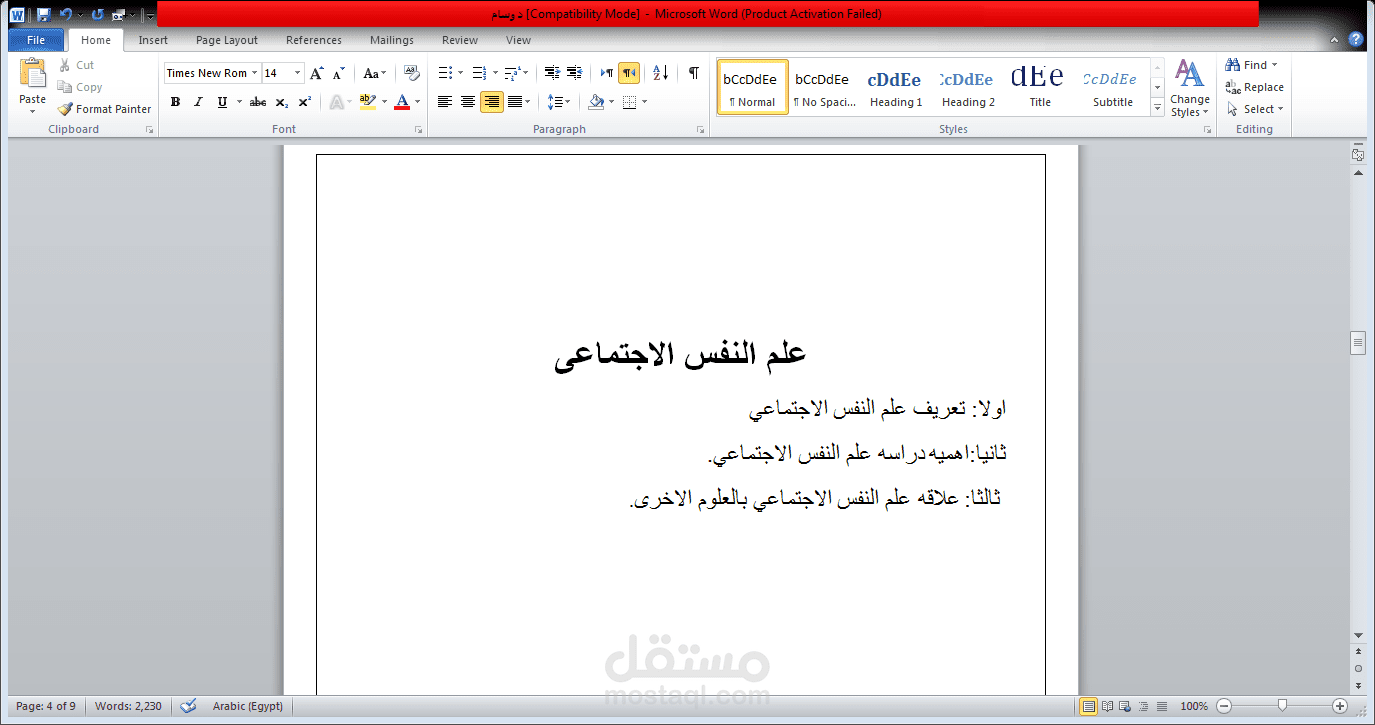Open the Line Spacing dropdown
The height and width of the screenshot is (725, 1375).
(567, 102)
